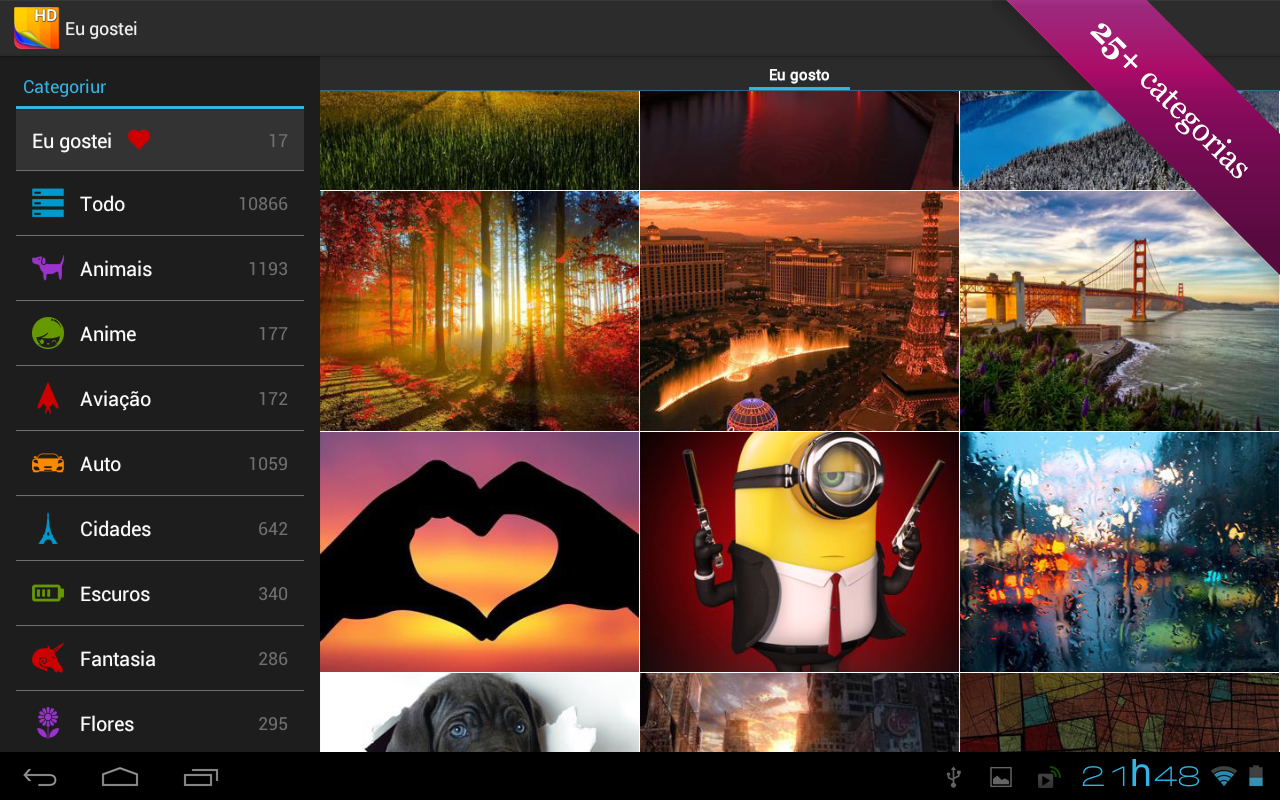Tap the Android back navigation button
Viewport: 1280px width, 800px height.
[x=40, y=777]
